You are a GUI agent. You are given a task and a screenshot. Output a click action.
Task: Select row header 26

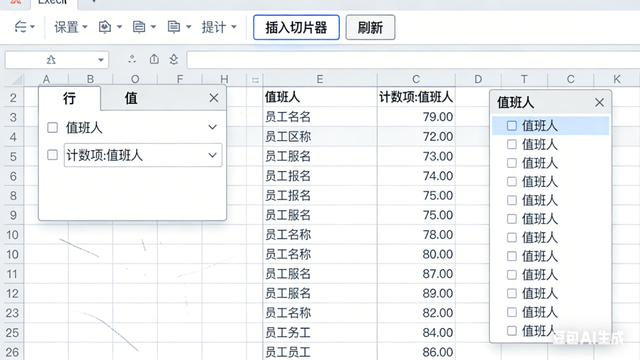13,352
